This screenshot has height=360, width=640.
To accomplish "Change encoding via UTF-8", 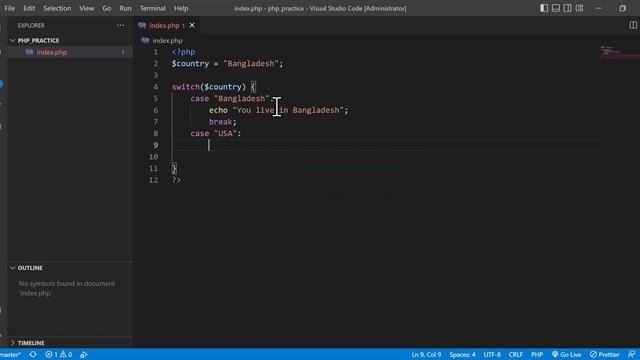I will [492, 354].
